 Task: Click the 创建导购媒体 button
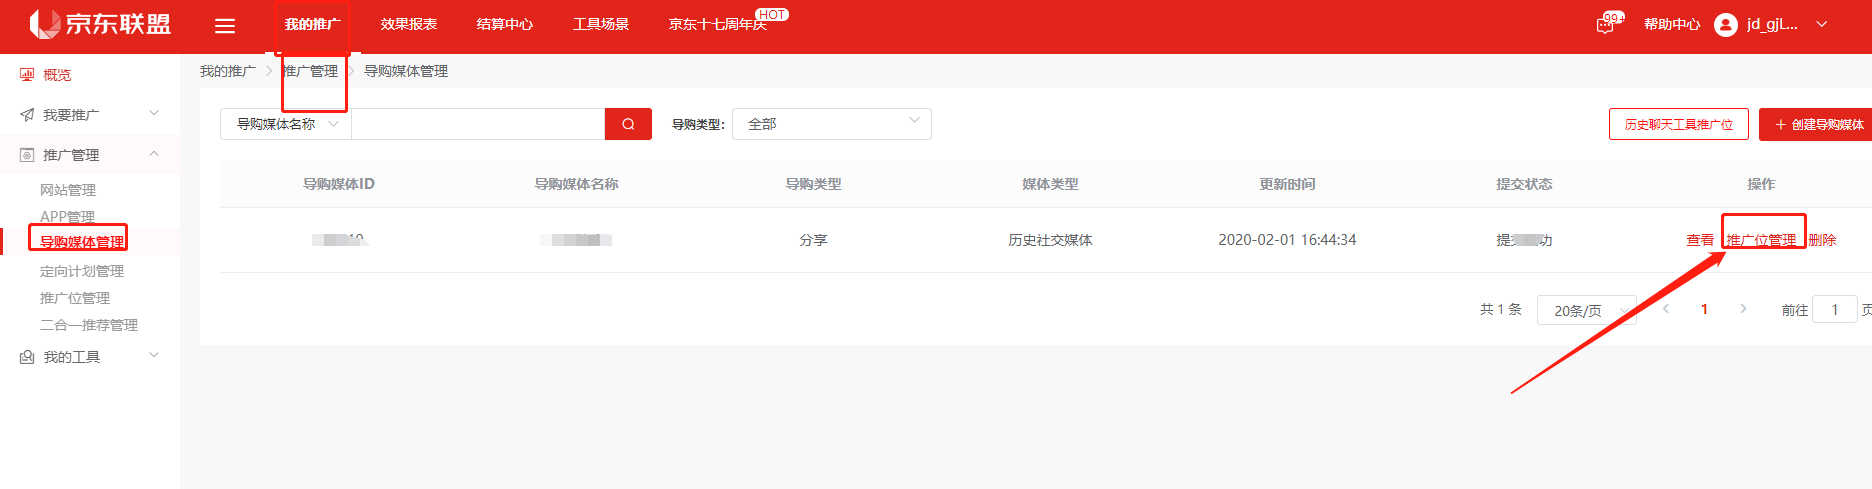(1817, 124)
